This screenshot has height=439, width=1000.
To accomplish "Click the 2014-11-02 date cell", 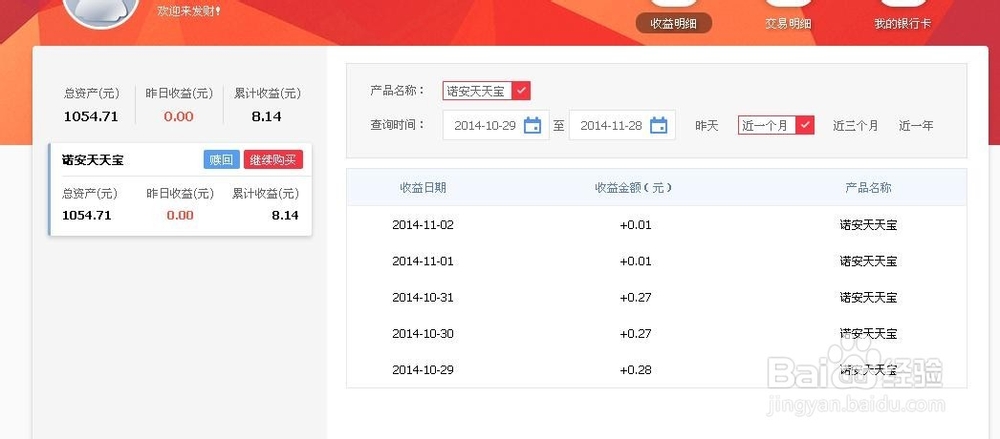I will pyautogui.click(x=423, y=225).
